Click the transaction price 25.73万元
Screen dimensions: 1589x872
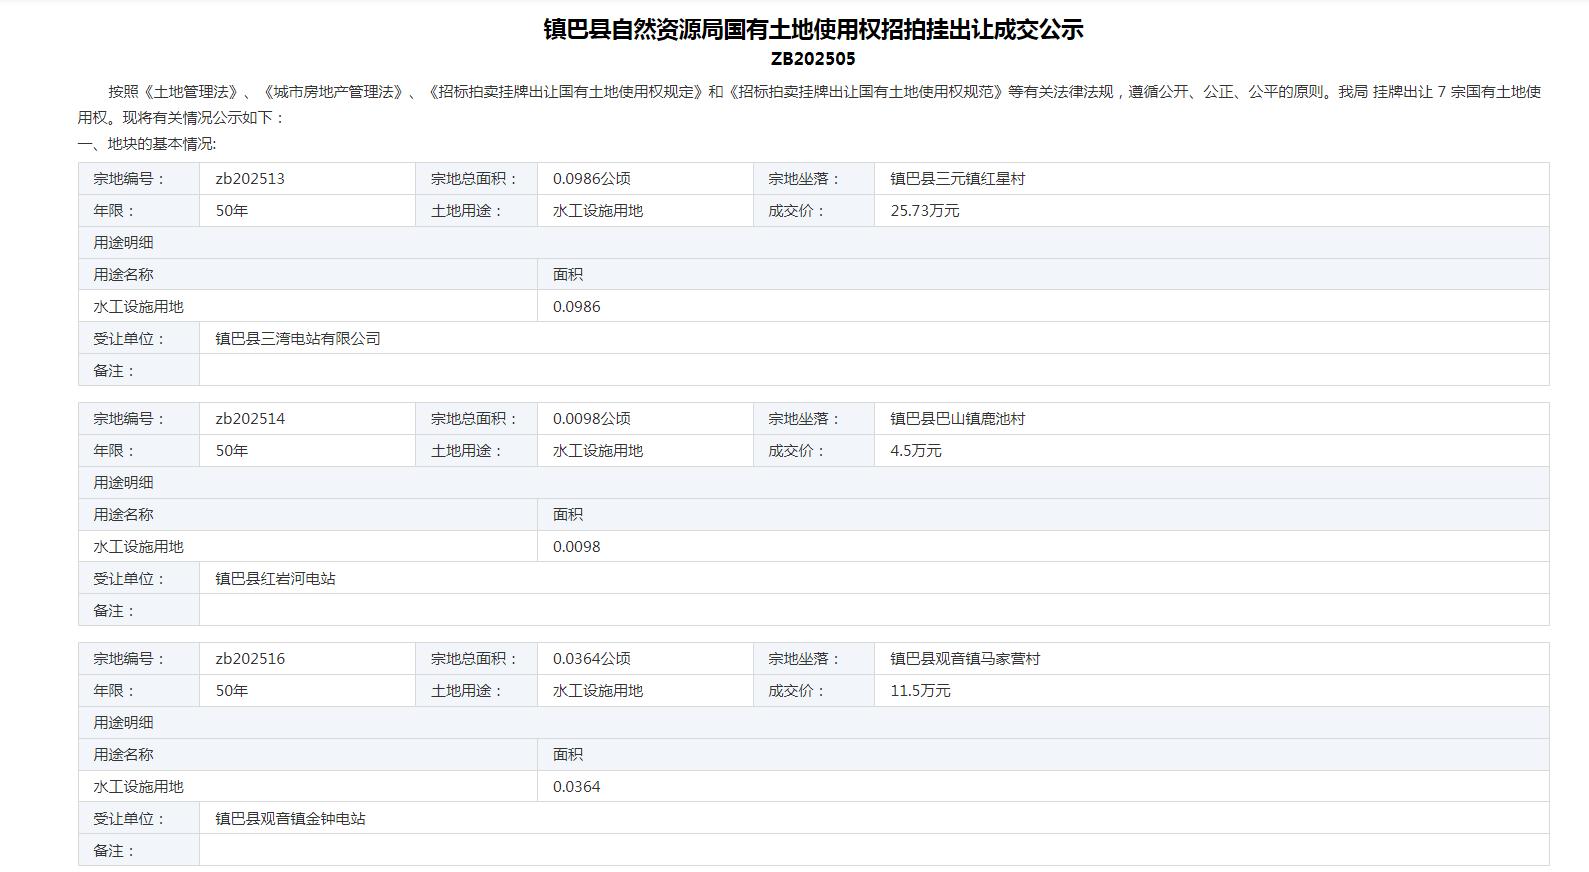pos(924,211)
